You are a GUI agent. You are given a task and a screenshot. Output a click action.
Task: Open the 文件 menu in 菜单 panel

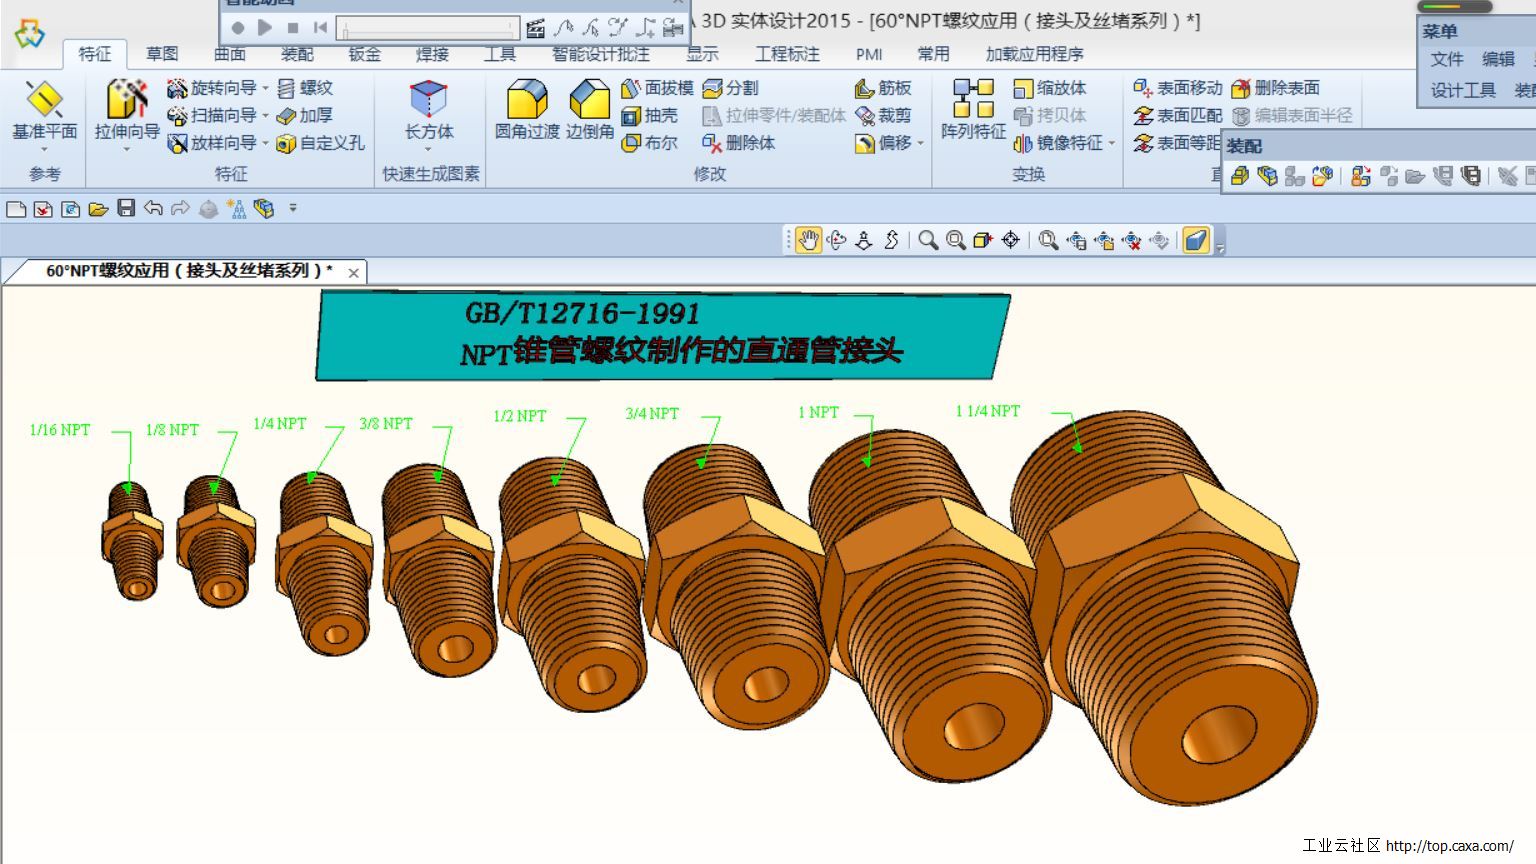click(1447, 60)
